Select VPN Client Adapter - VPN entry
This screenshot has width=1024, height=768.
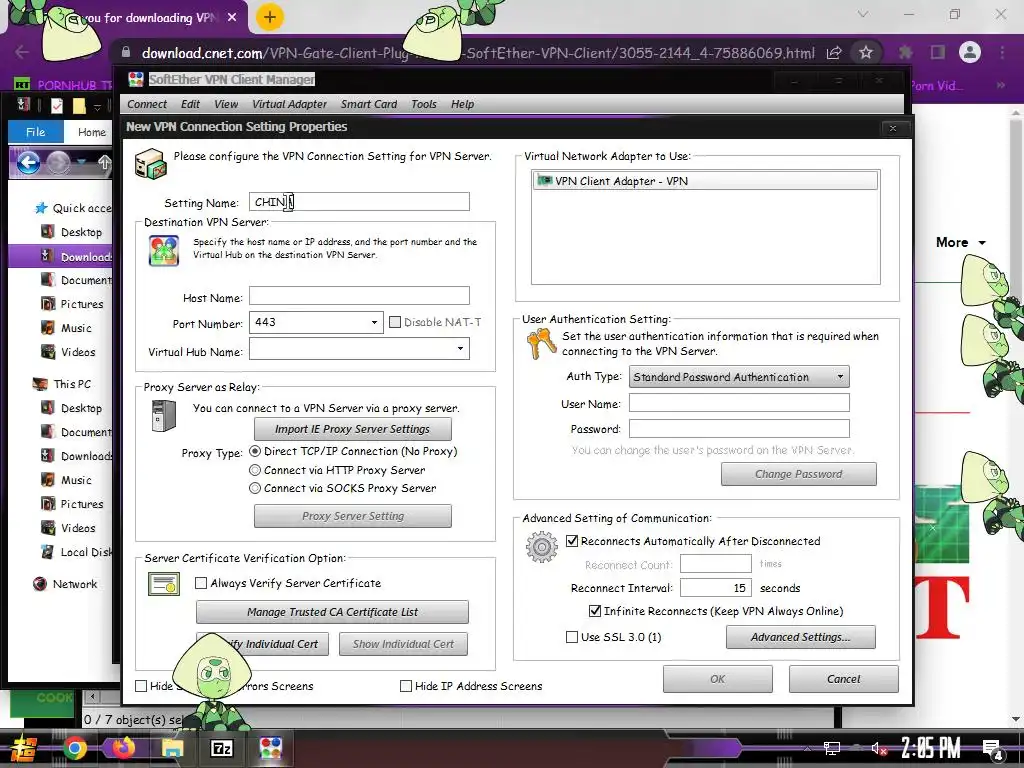[705, 181]
